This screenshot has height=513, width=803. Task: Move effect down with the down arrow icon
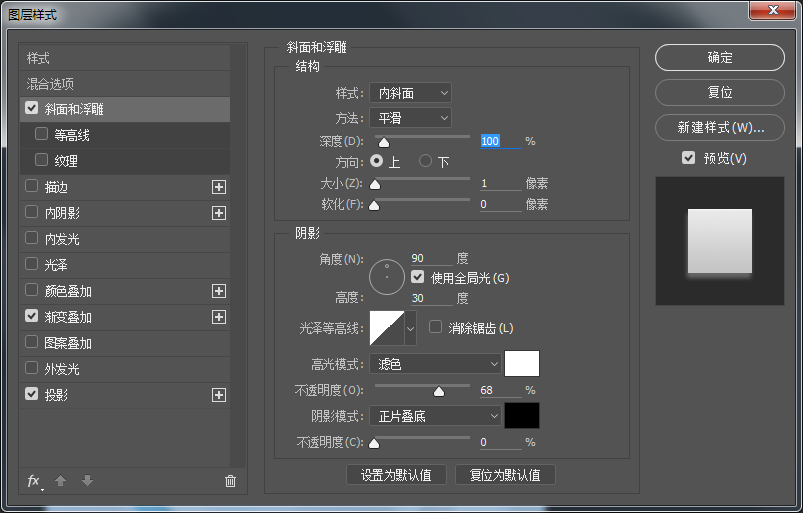pyautogui.click(x=88, y=481)
